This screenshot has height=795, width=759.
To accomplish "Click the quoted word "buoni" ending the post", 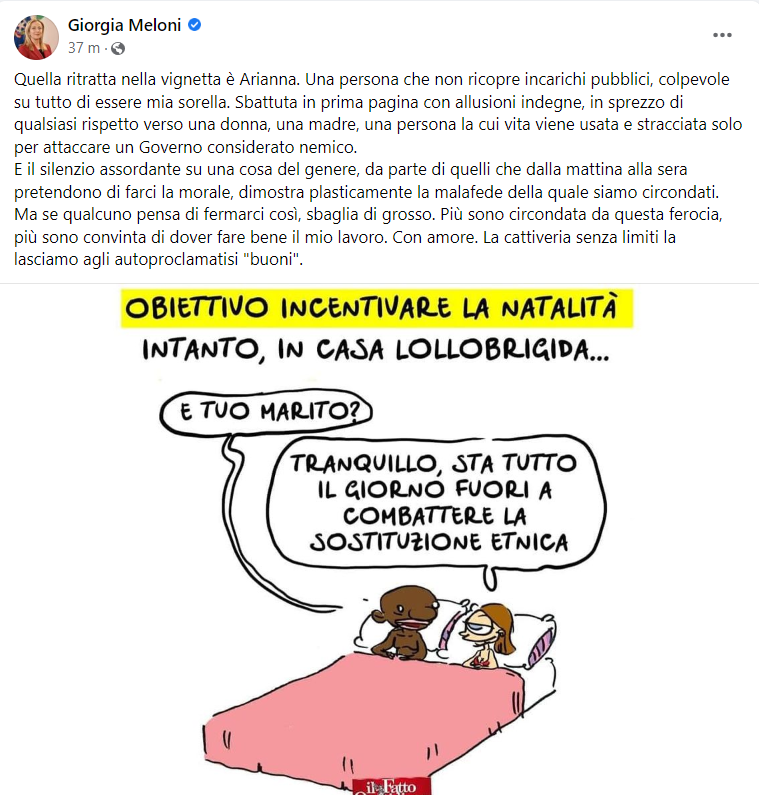I will coord(273,260).
